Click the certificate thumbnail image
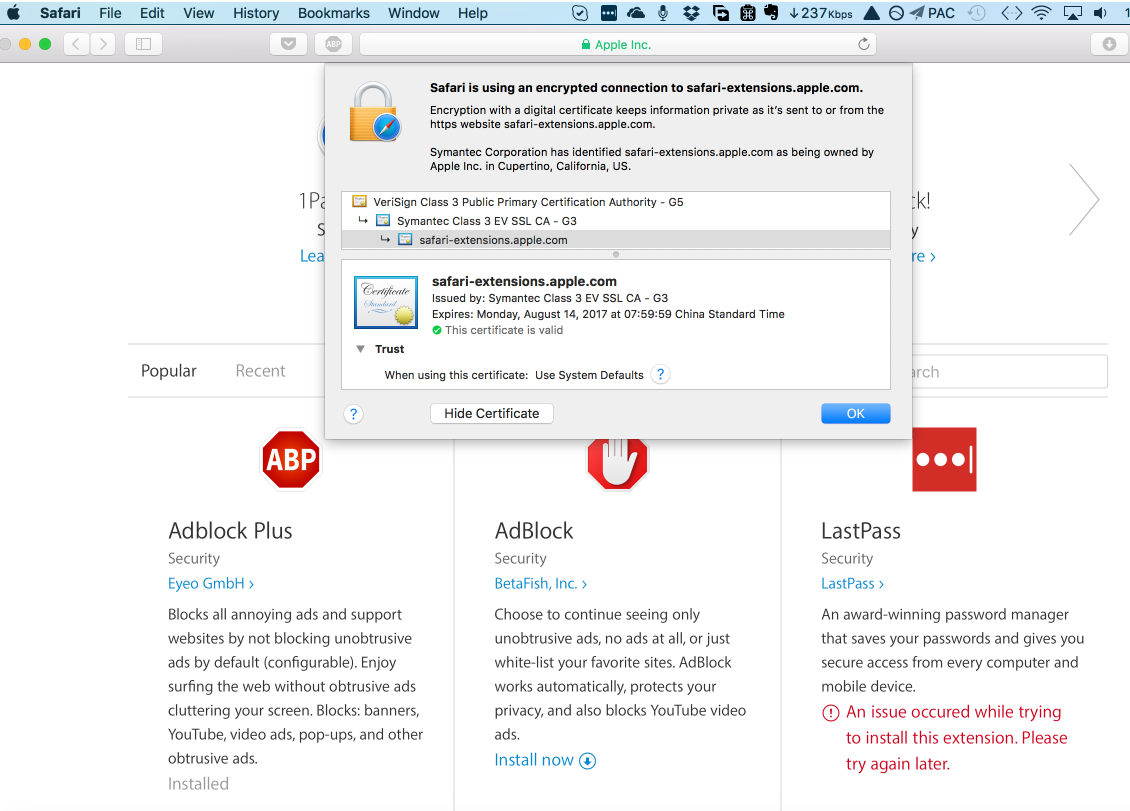This screenshot has height=811, width=1130. point(386,302)
